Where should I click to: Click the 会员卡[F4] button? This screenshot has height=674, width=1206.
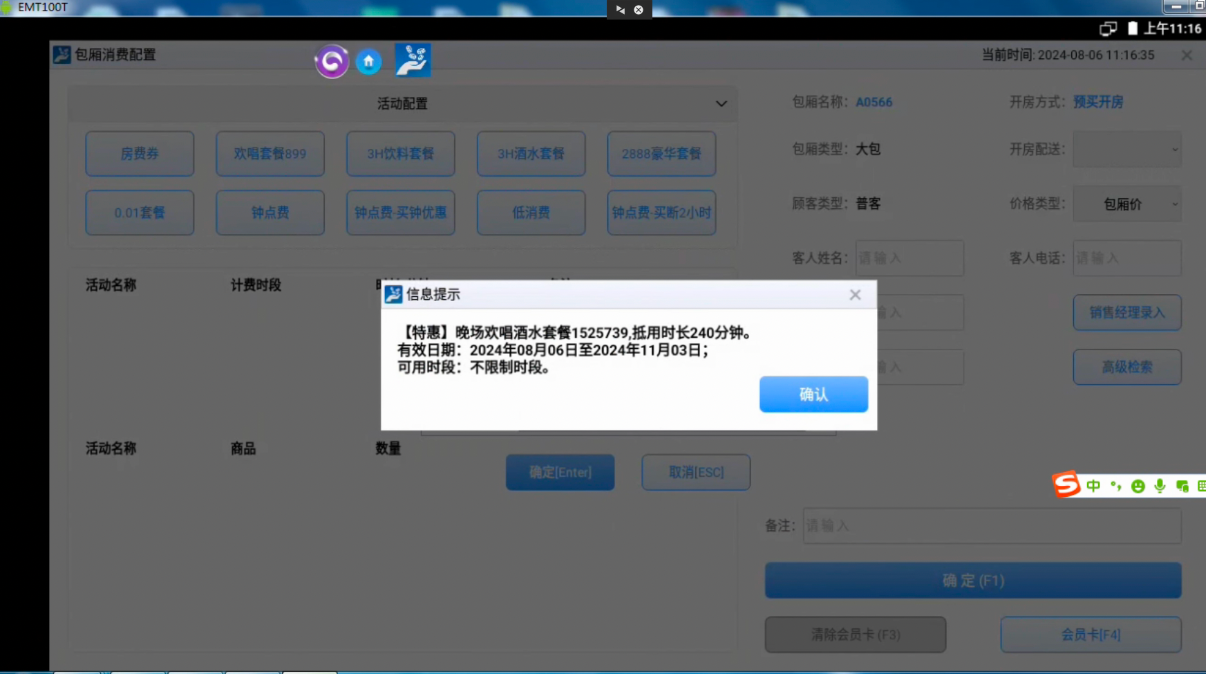coord(1090,634)
